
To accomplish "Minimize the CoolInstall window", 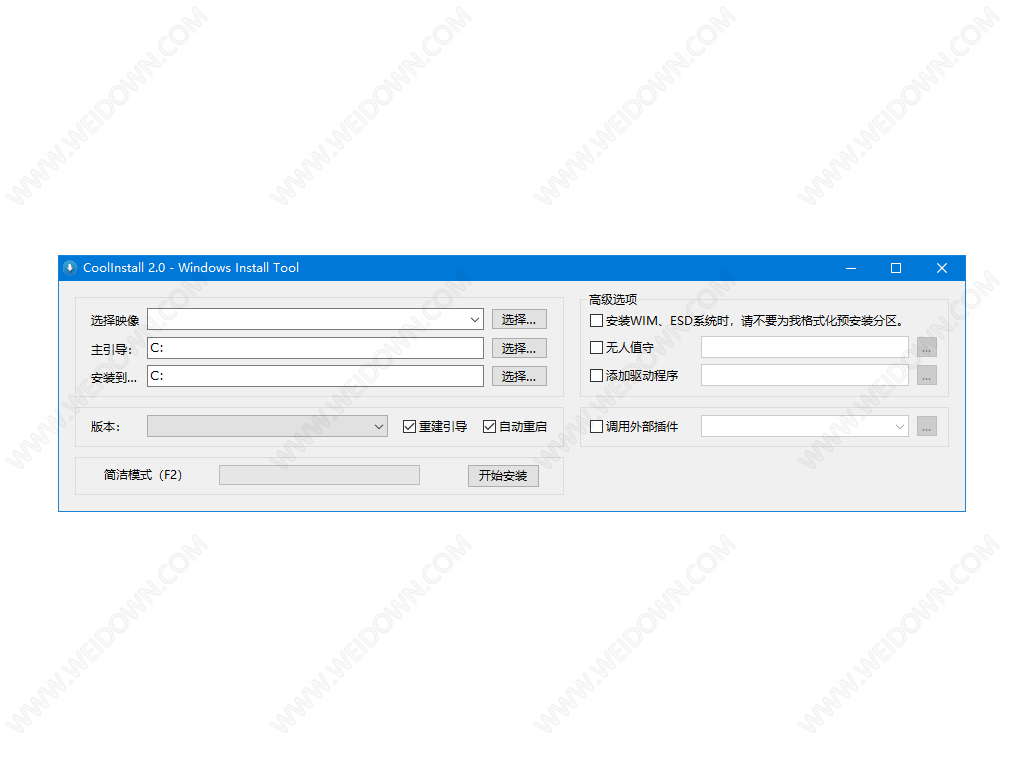I will [851, 268].
